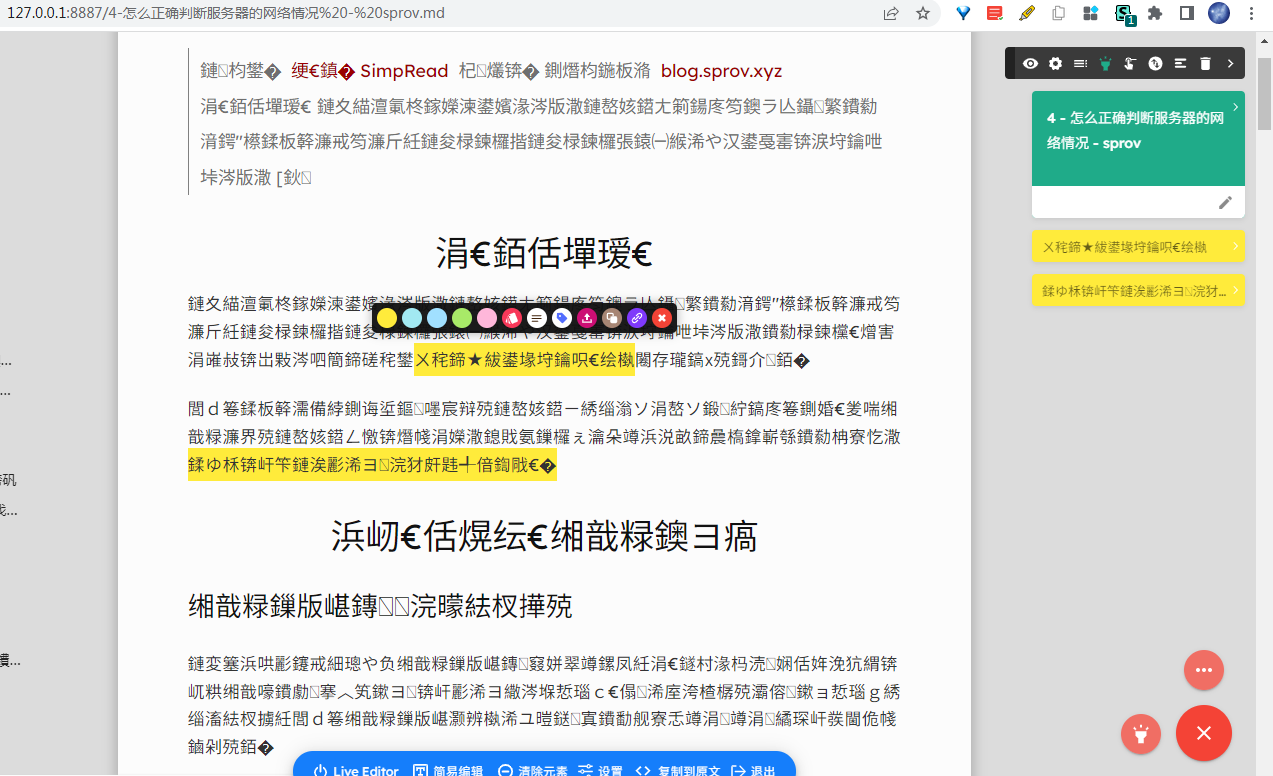The width and height of the screenshot is (1273, 776).
Task: Click the link icon in the annotation popup
Action: [x=636, y=317]
